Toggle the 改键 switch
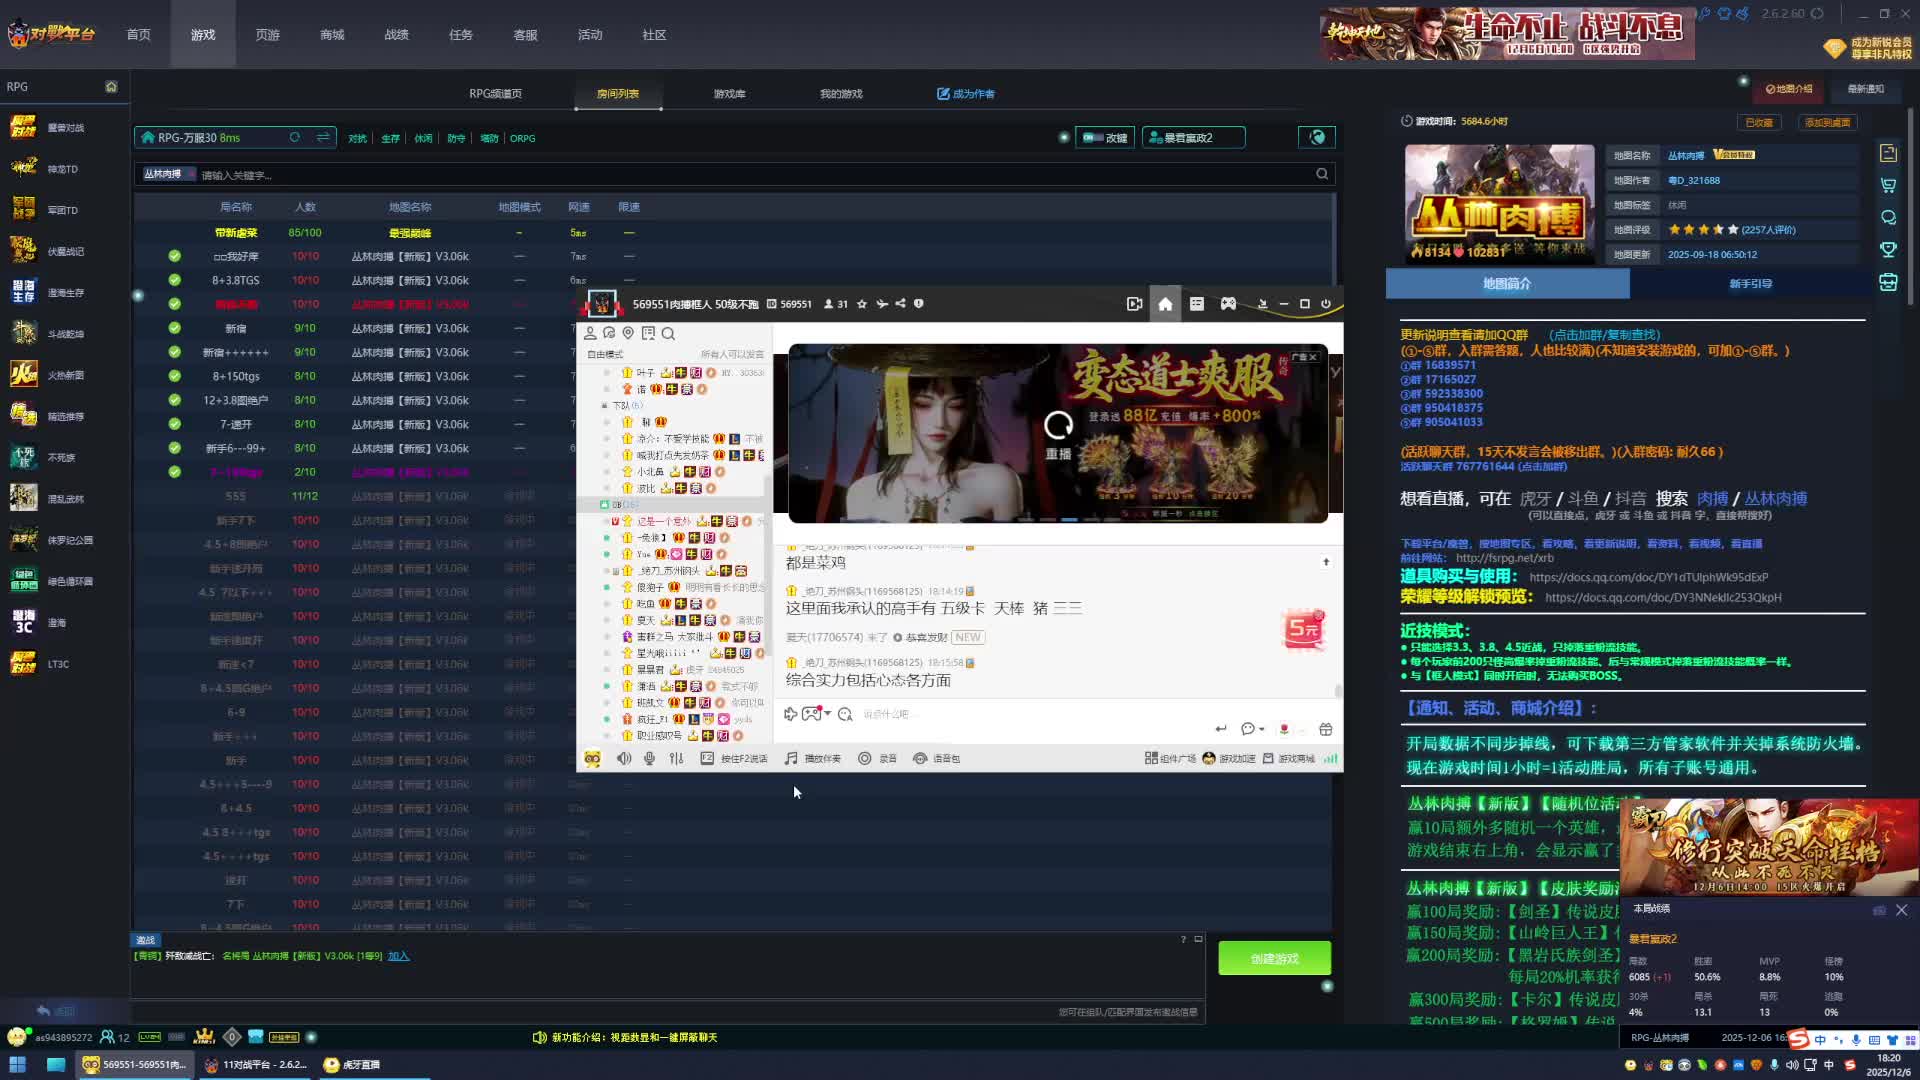This screenshot has width=1920, height=1080. [1095, 138]
